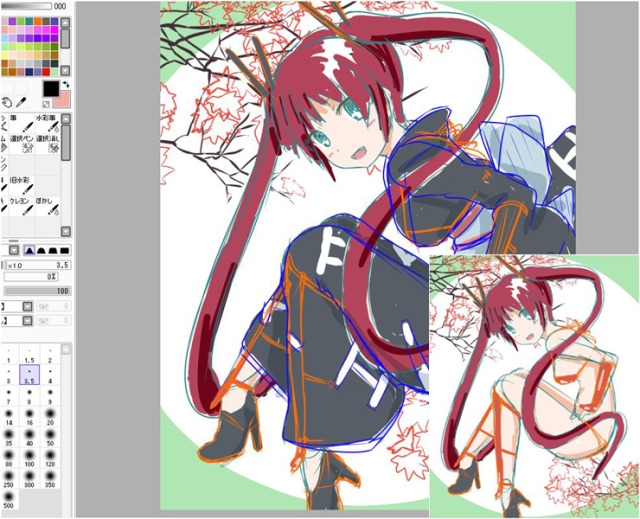
Task: Click the black foreground color box
Action: 49,91
